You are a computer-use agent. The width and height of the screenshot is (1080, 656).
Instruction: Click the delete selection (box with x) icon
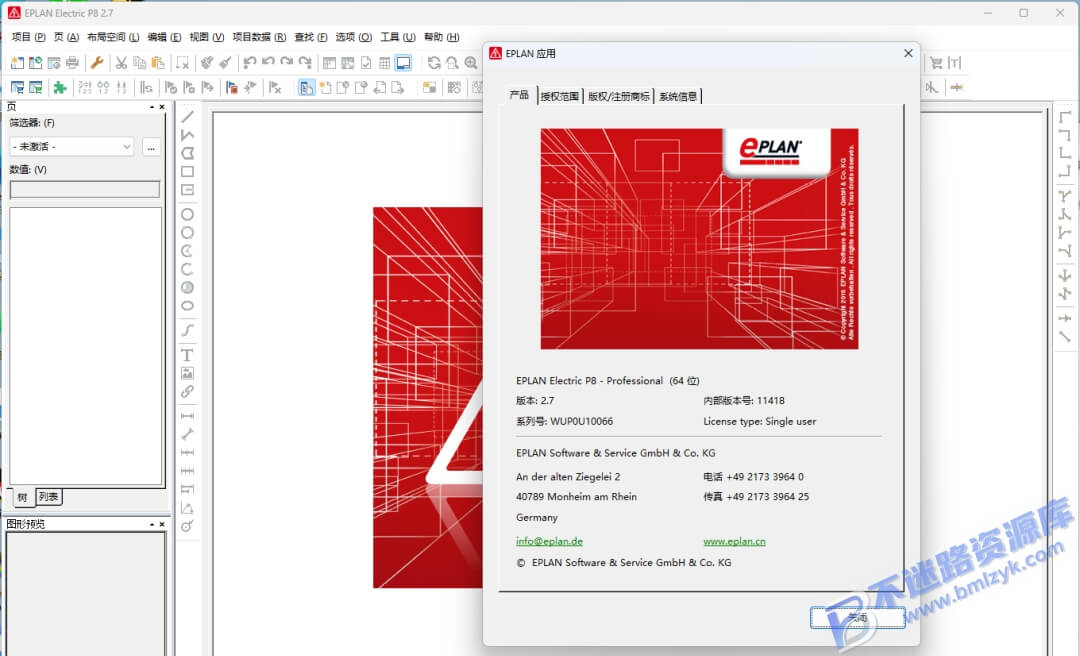coord(183,63)
